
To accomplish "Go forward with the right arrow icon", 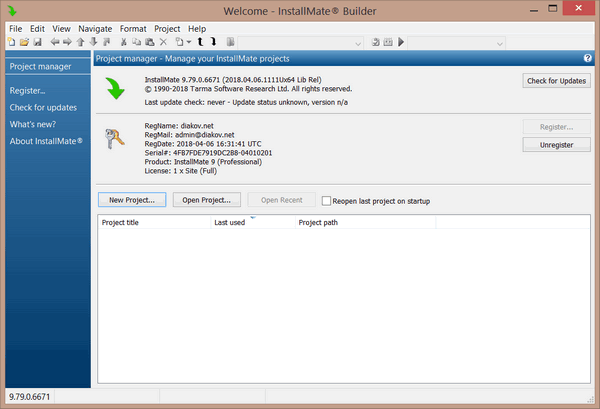I will (x=67, y=42).
